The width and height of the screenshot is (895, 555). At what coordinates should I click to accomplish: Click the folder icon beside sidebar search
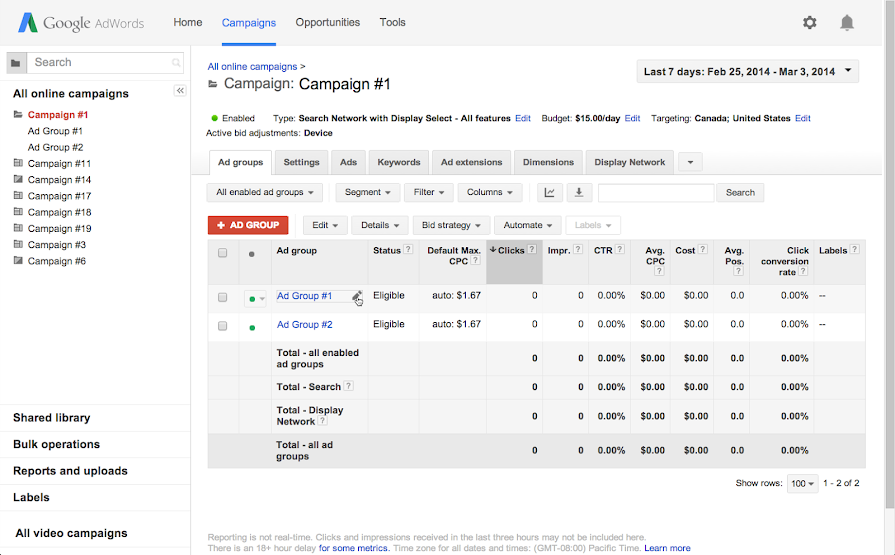16,62
